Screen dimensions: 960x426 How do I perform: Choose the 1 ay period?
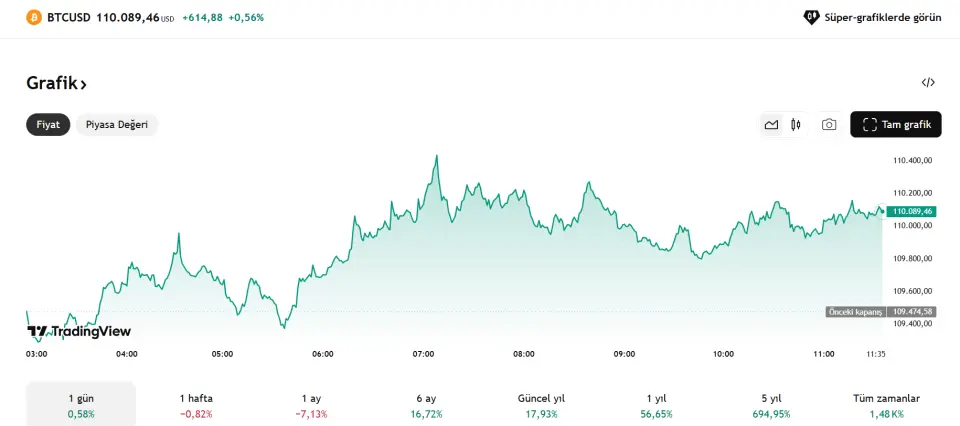click(x=311, y=405)
